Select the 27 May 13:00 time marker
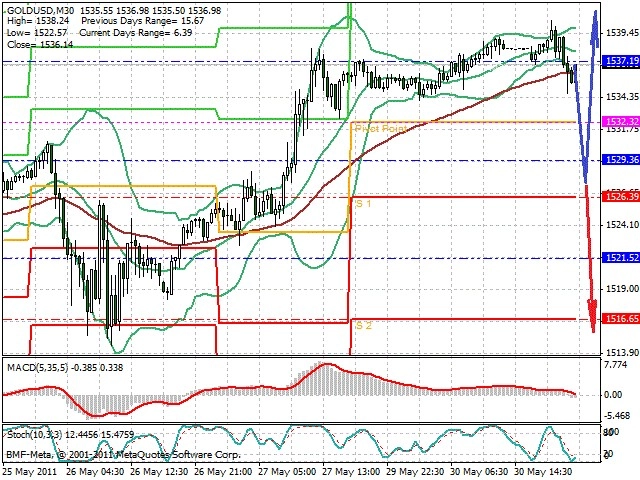This screenshot has width=640, height=480. pyautogui.click(x=351, y=472)
